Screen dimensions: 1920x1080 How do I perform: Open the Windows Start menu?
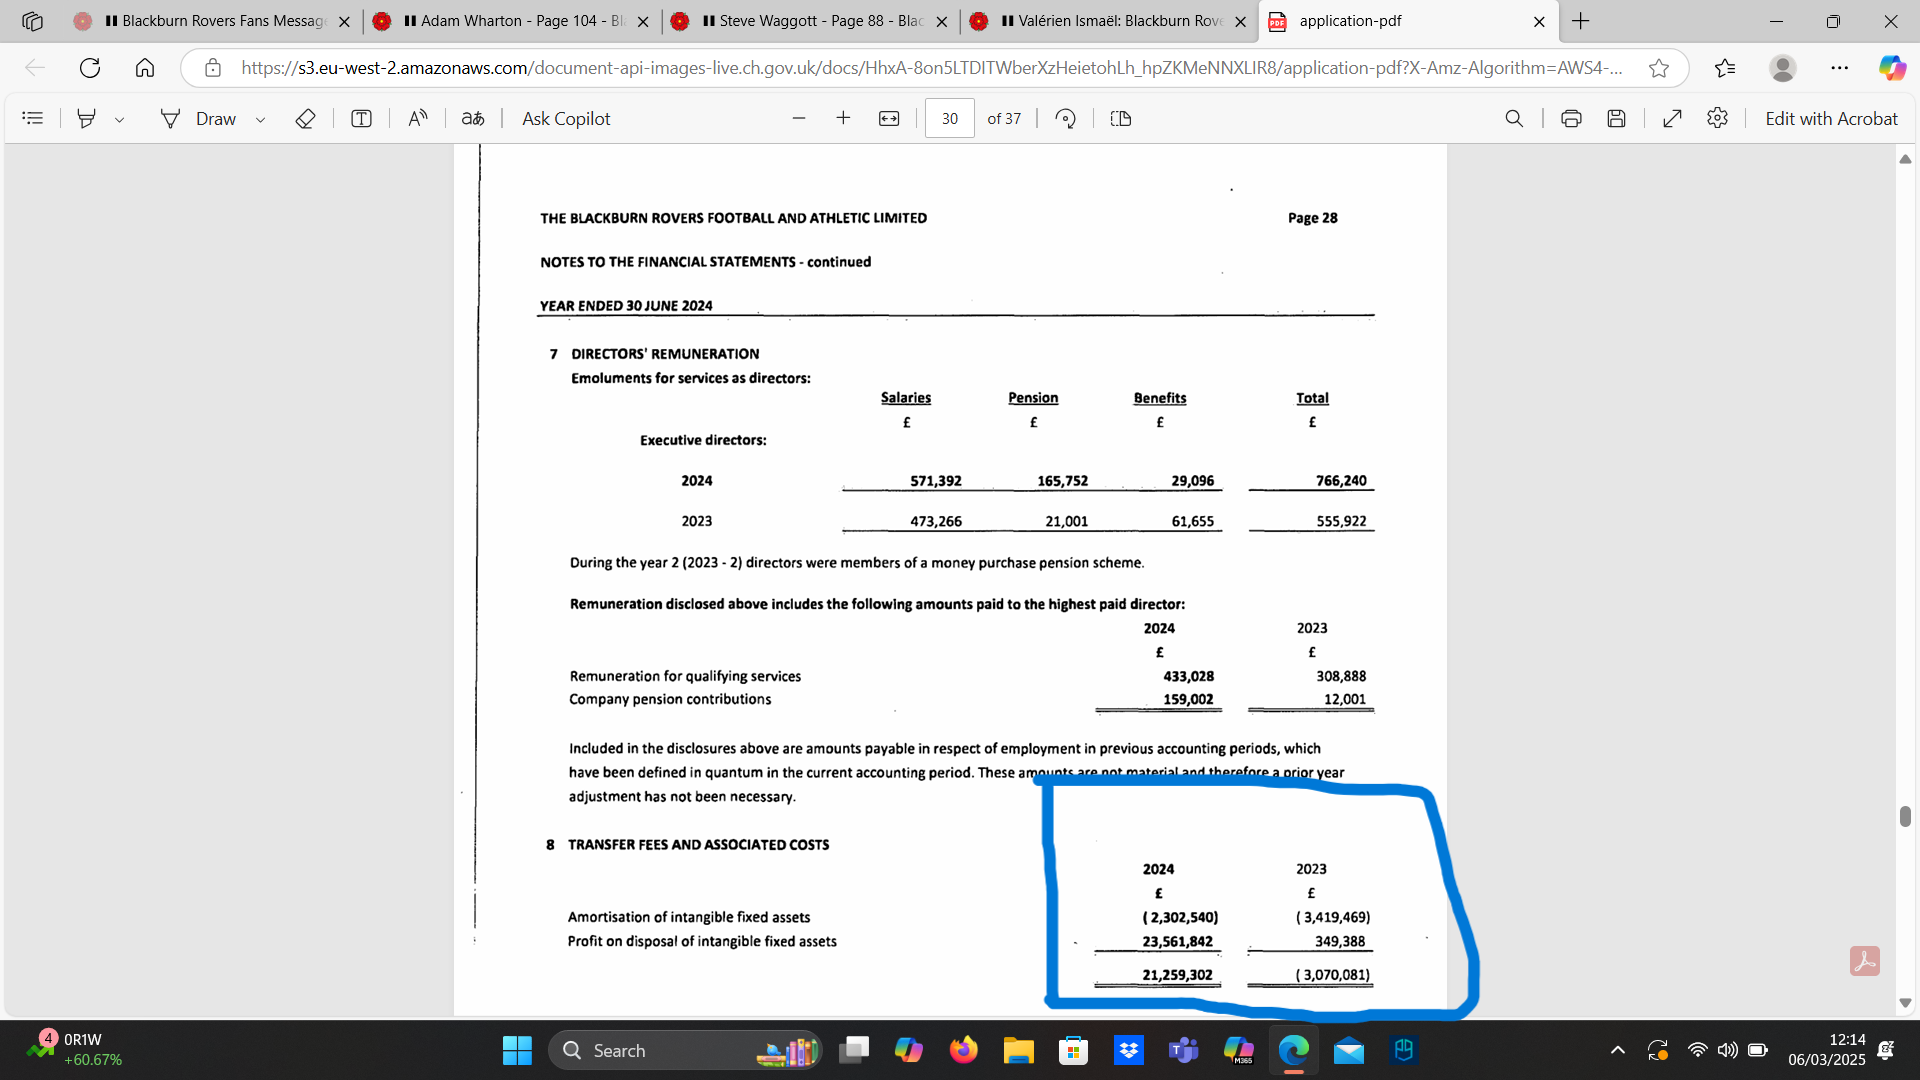pos(517,1051)
